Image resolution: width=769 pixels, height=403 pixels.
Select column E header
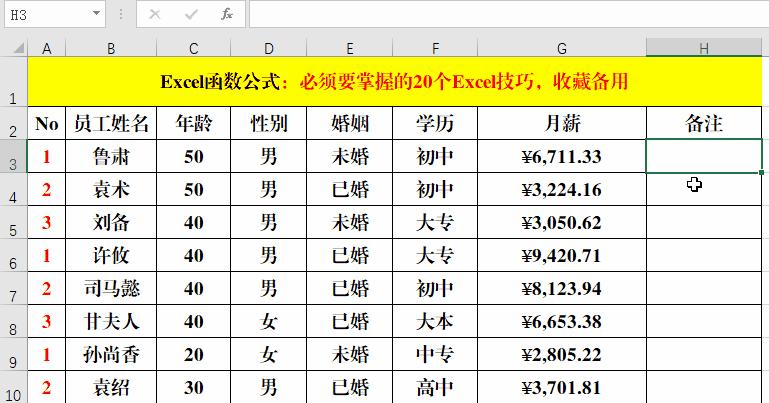(x=349, y=49)
